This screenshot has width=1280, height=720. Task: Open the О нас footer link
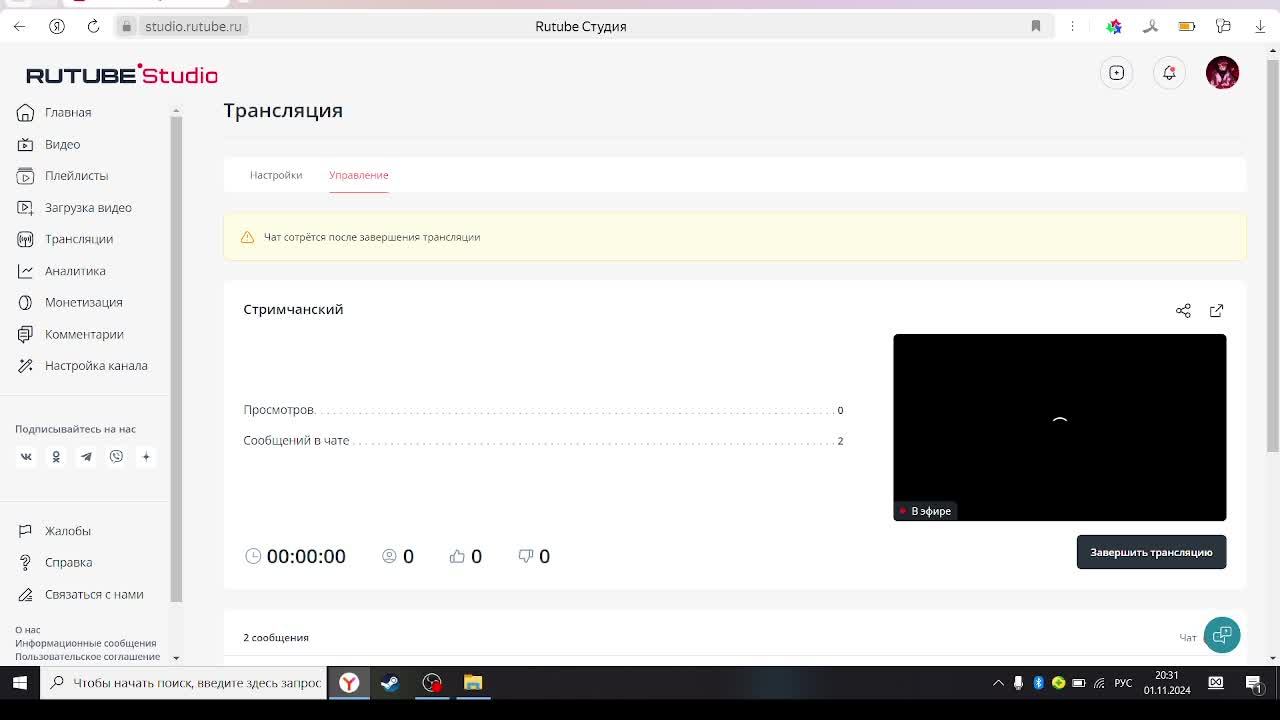(x=28, y=630)
